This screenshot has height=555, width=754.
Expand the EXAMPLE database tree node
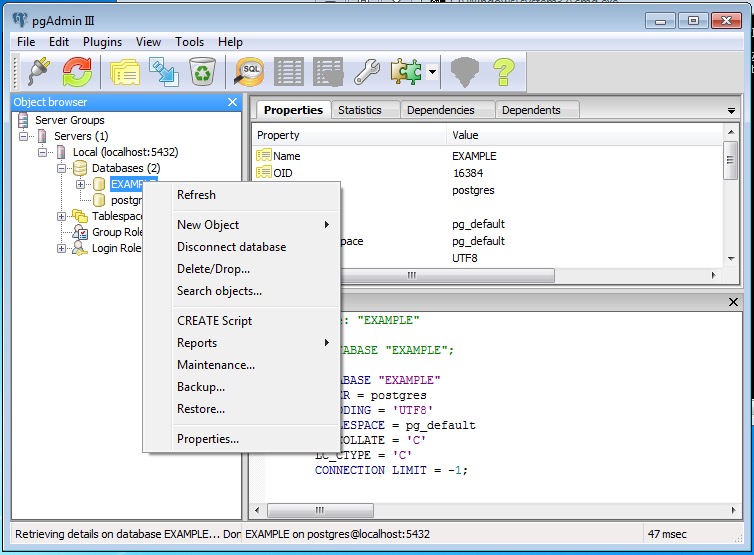click(81, 184)
